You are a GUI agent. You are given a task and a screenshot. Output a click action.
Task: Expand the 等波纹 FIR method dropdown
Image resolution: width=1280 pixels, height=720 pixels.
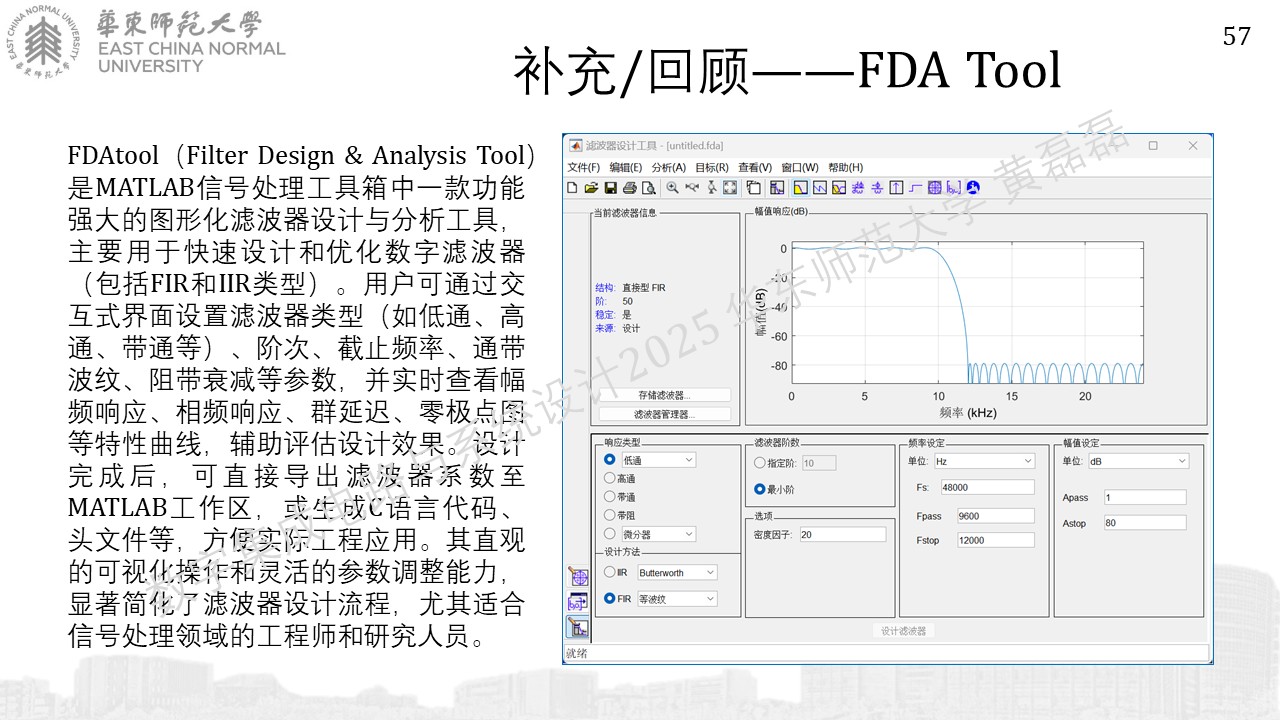coord(677,599)
